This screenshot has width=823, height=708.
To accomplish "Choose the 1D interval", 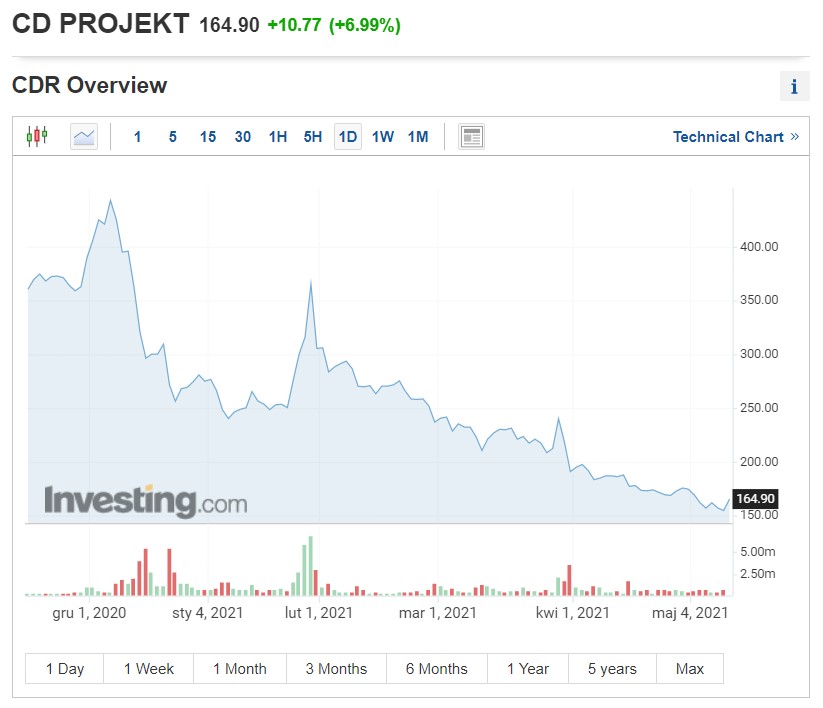I will [347, 137].
